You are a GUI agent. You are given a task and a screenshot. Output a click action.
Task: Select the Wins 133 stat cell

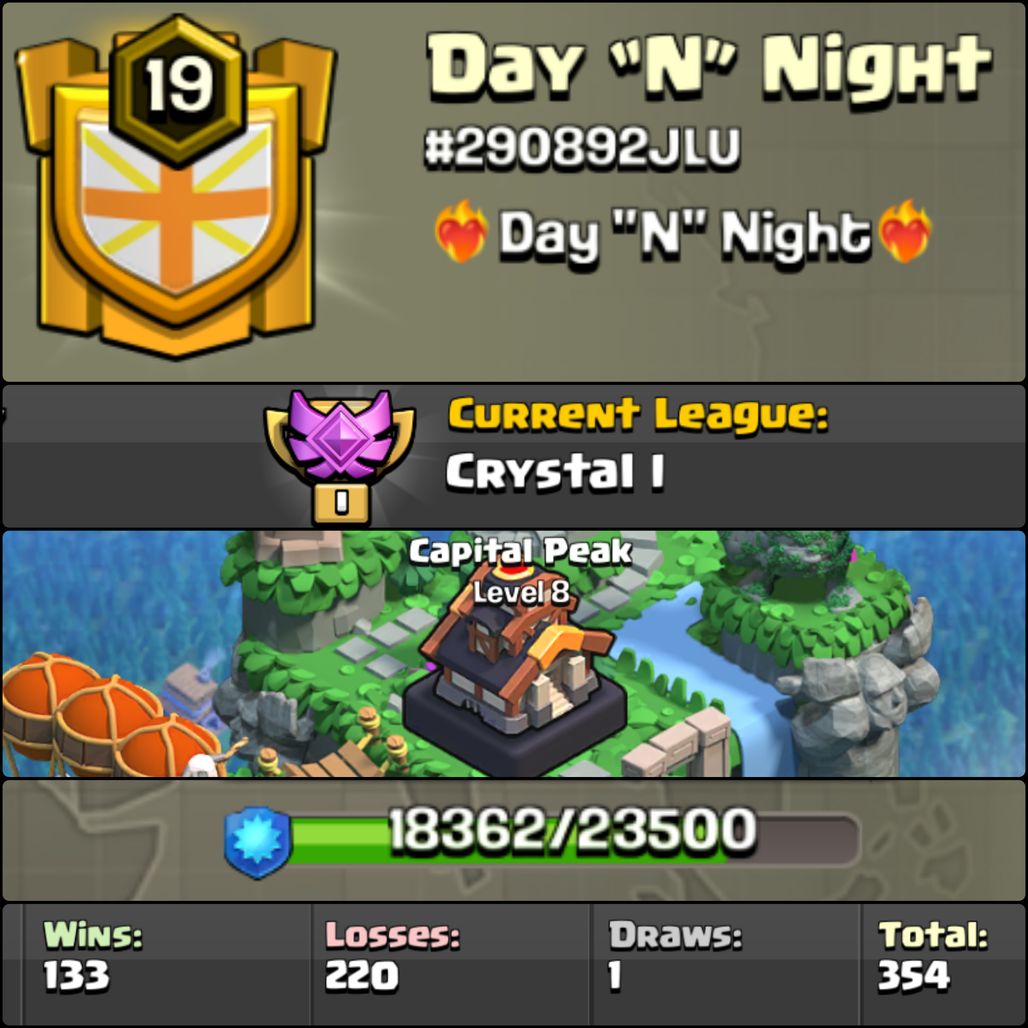tap(167, 965)
